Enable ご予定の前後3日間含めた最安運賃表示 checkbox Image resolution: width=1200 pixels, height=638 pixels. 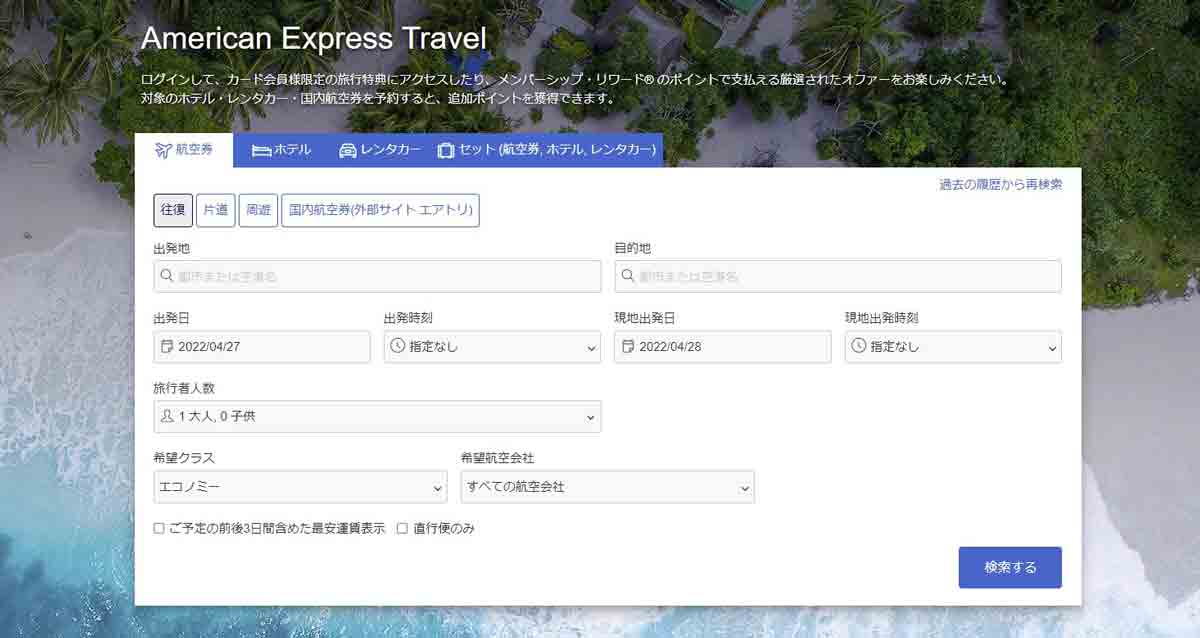click(159, 528)
